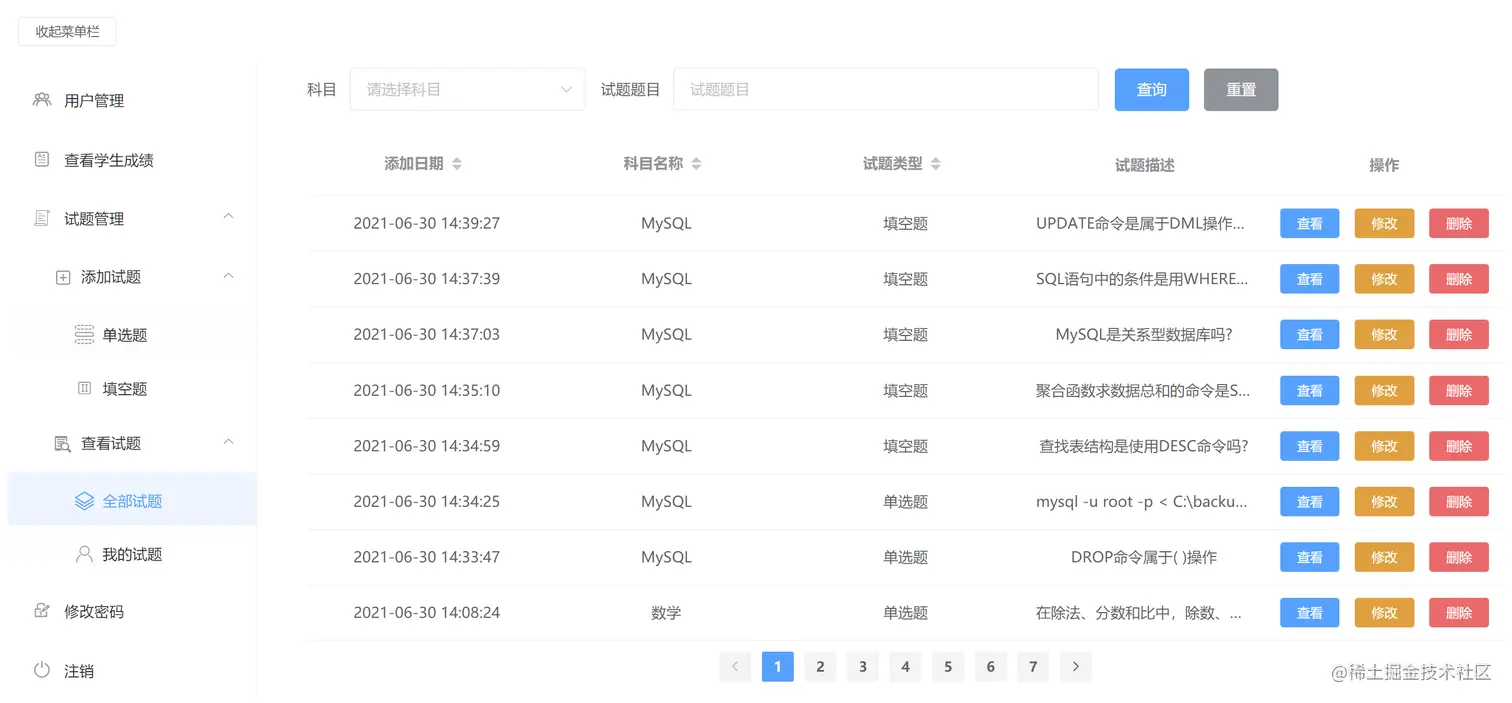Sort by 科目名称 using its sort arrows
Image resolution: width=1512 pixels, height=703 pixels.
pyautogui.click(x=697, y=164)
